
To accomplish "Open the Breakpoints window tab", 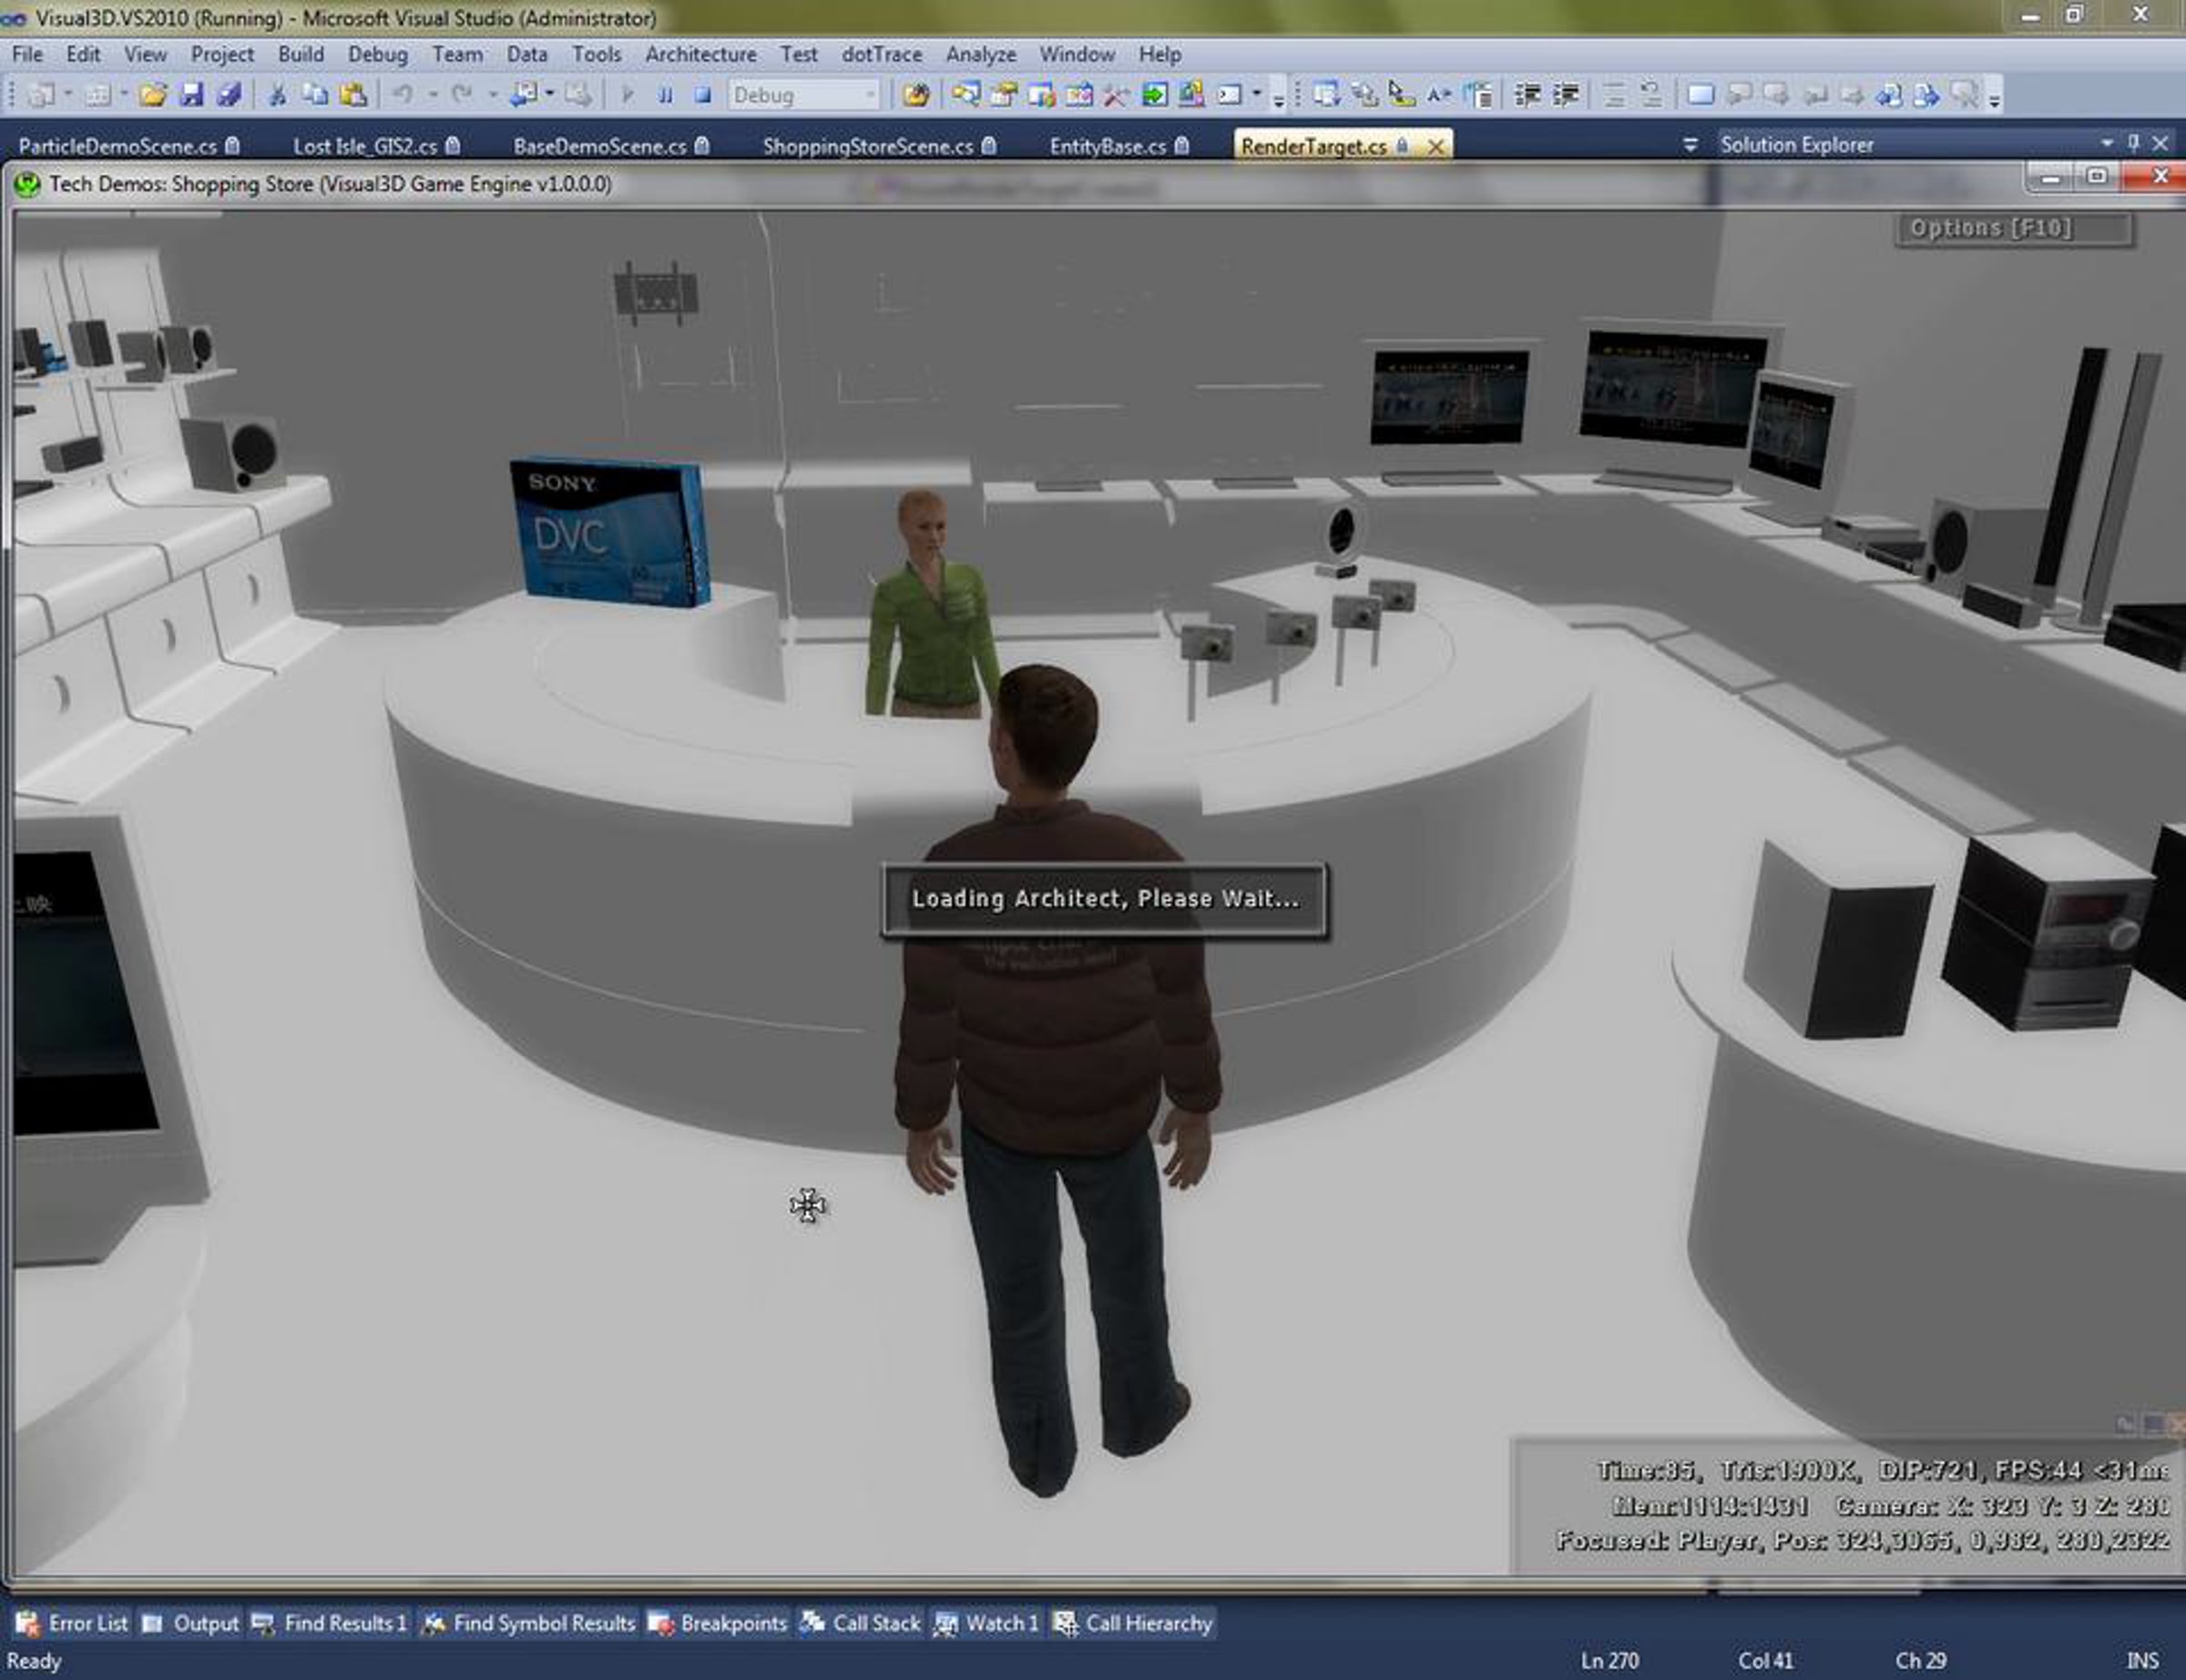I will point(718,1623).
